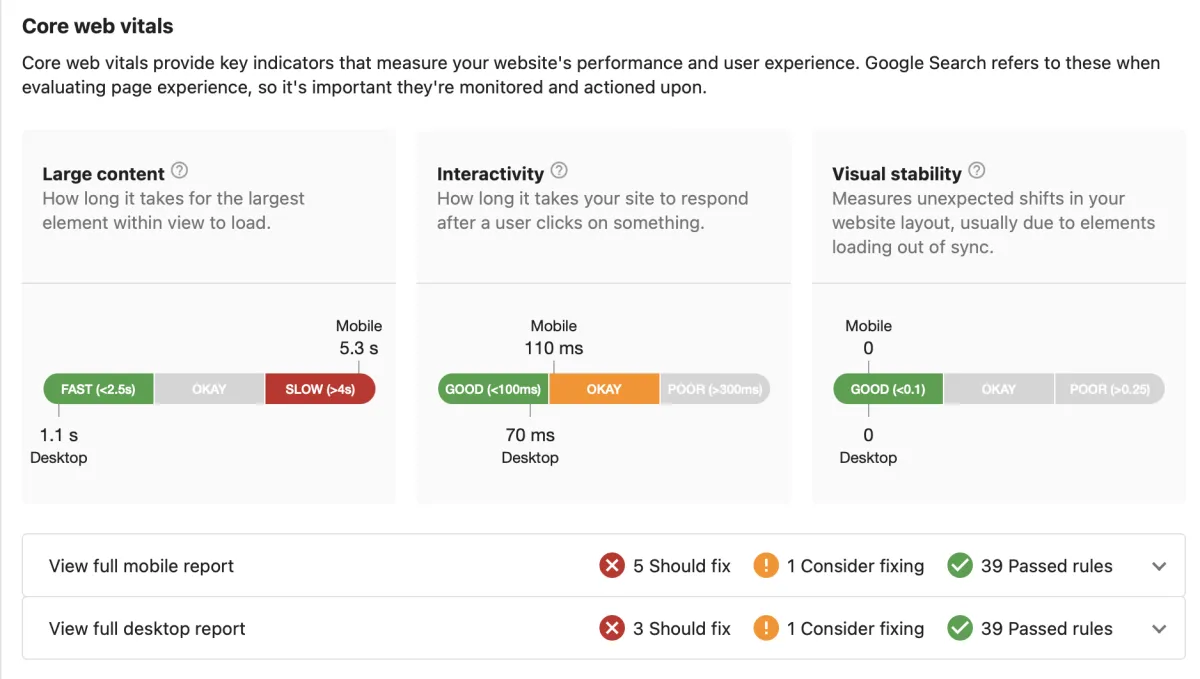This screenshot has width=1200, height=679.
Task: Expand the desktop report chevron
Action: 1159,629
